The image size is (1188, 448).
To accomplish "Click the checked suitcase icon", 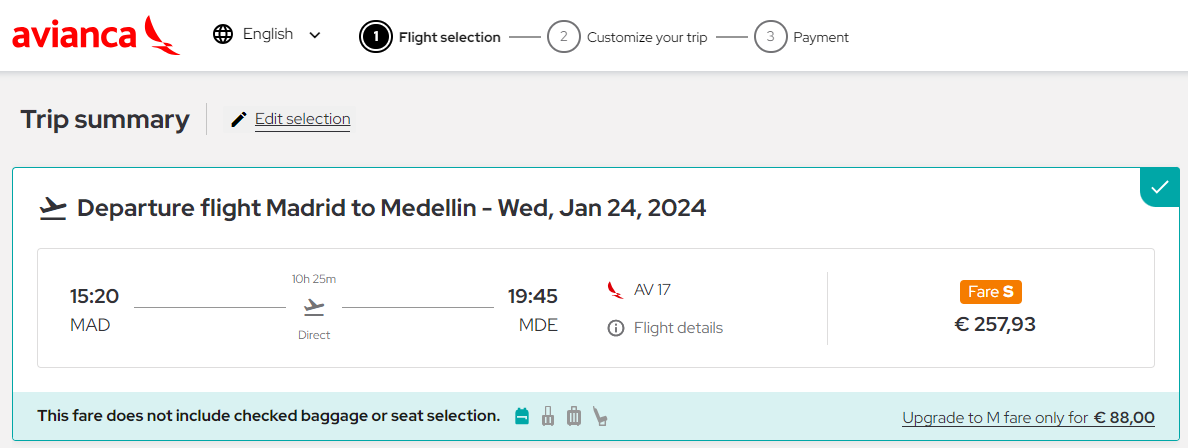I will (x=574, y=416).
